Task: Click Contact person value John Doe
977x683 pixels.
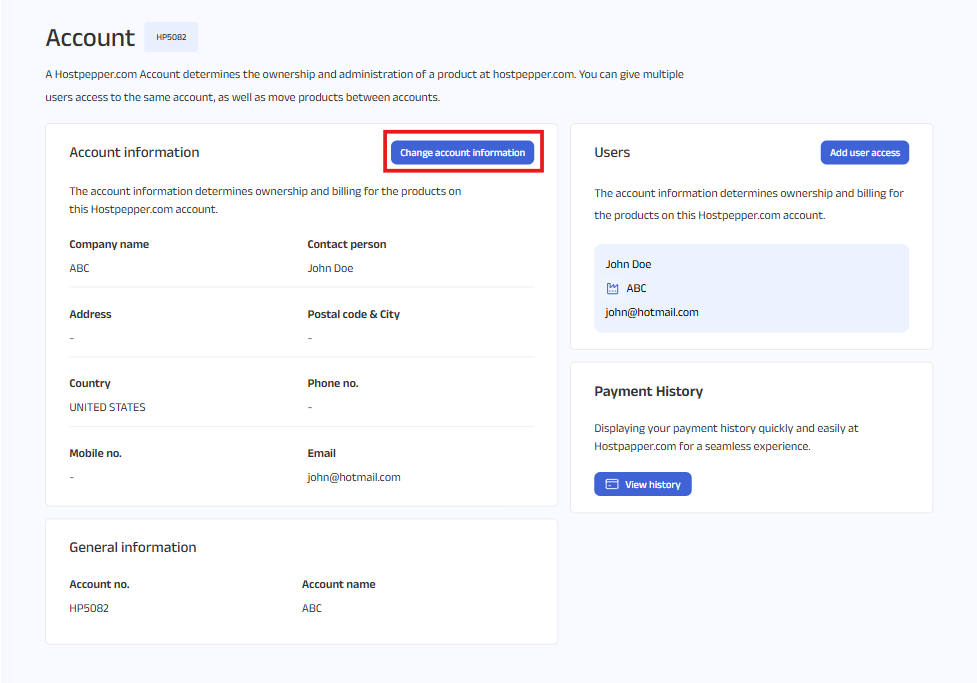Action: 330,268
